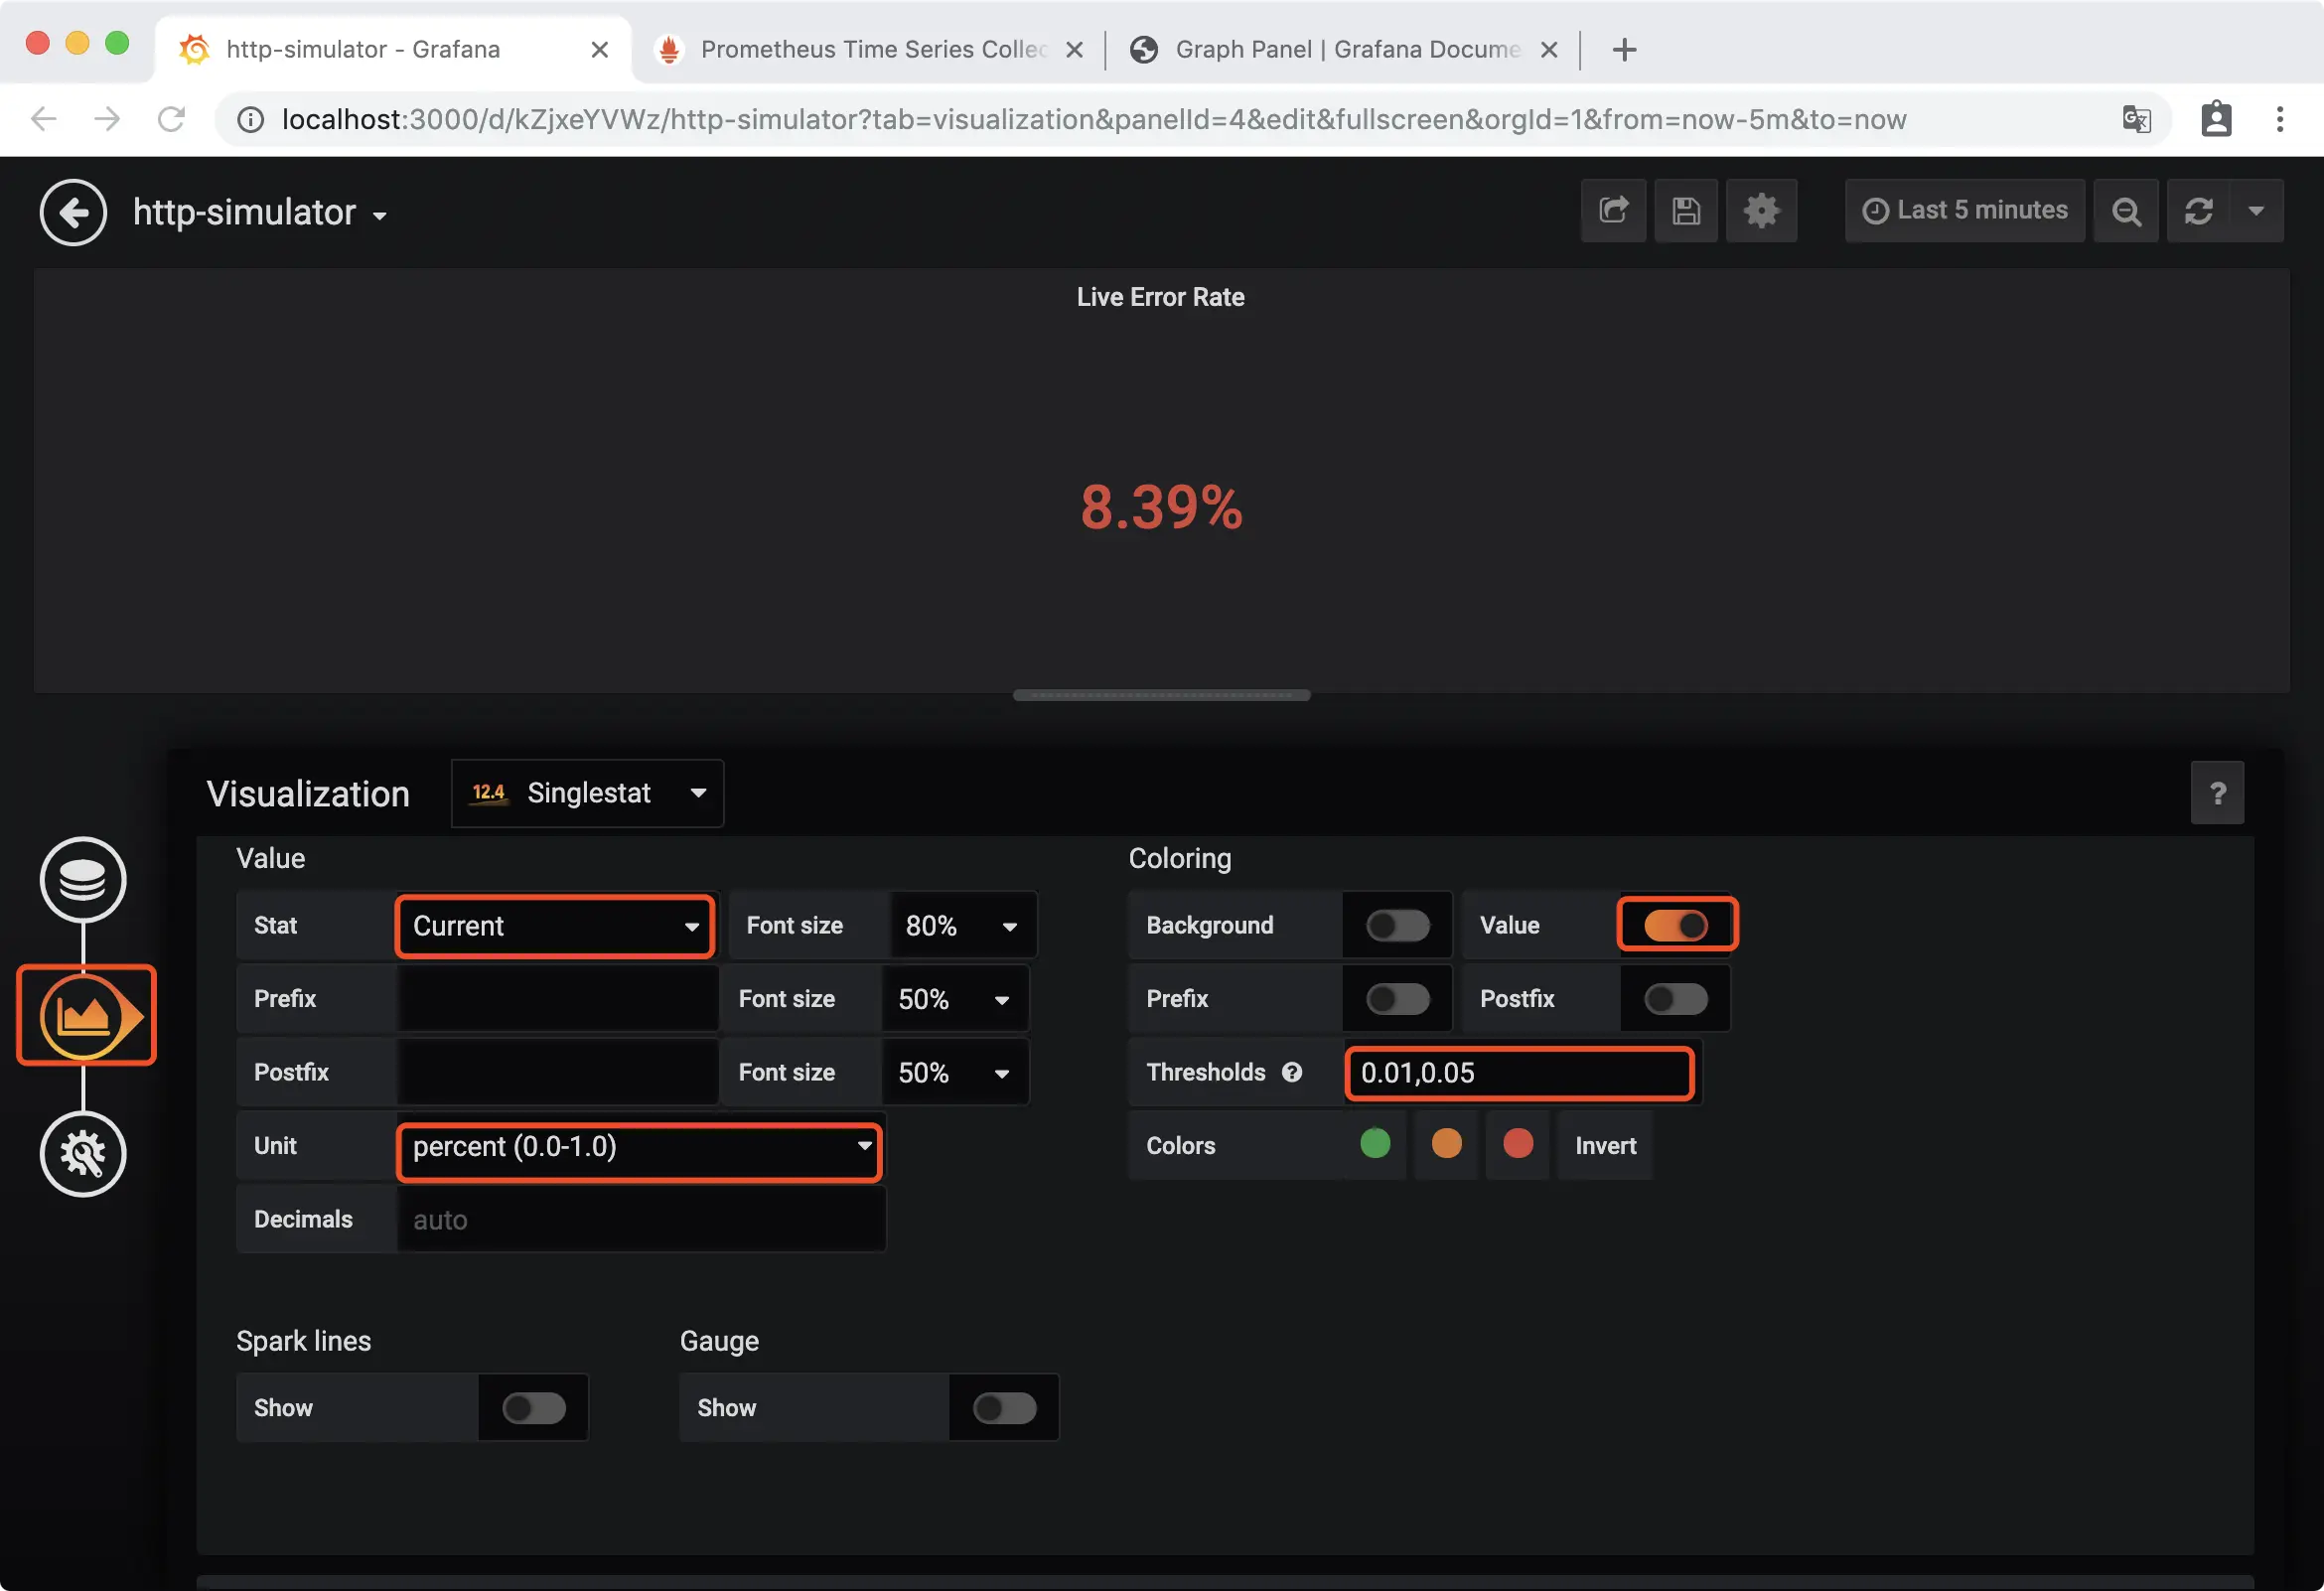The width and height of the screenshot is (2324, 1591).
Task: Click the Live Error Rate panel title
Action: (1160, 297)
